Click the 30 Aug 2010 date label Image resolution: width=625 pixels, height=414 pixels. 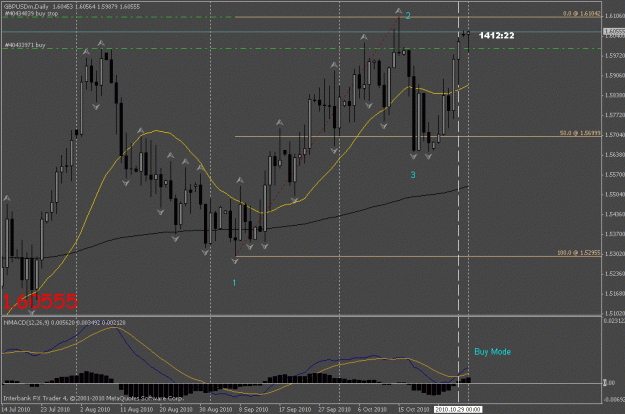pos(216,409)
